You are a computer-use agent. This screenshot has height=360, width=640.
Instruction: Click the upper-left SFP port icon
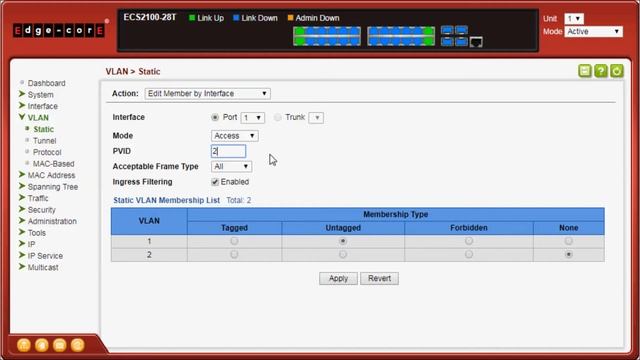click(447, 30)
